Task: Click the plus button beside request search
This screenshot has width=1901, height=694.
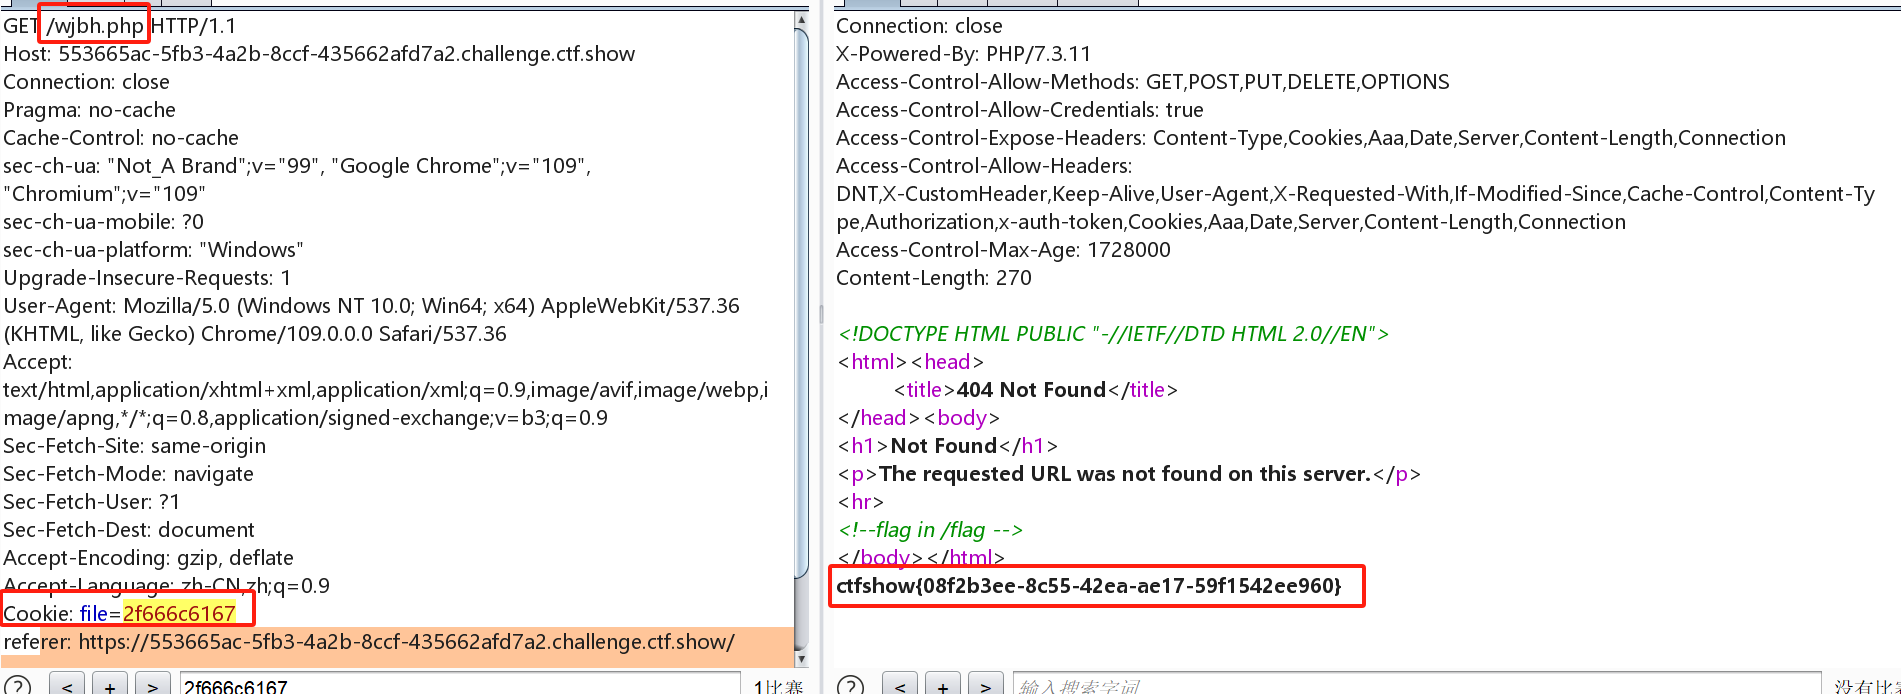Action: pyautogui.click(x=110, y=686)
